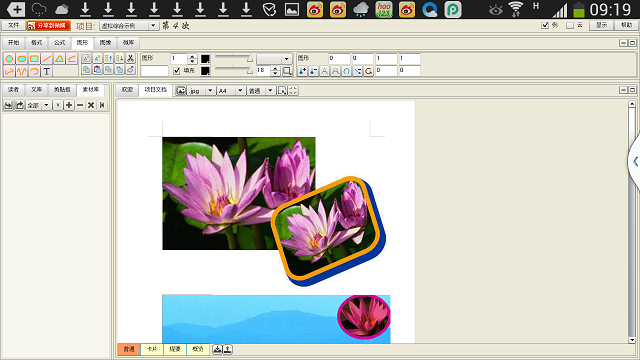This screenshot has width=640, height=360.
Task: Open the Android gallery notification icon
Action: coord(291,9)
